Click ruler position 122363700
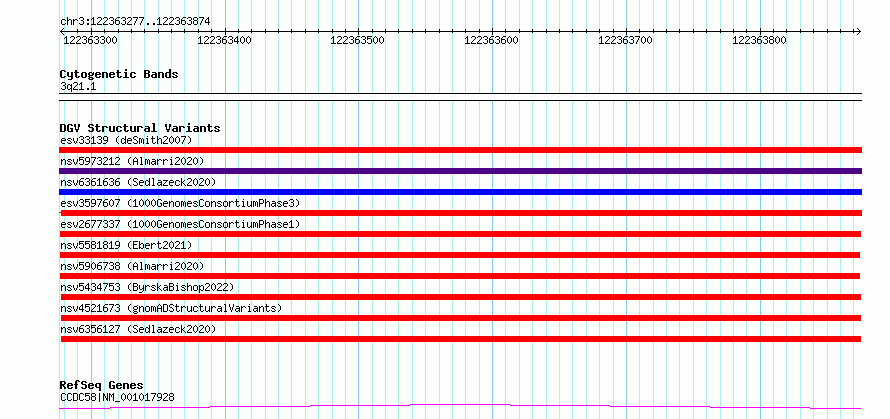Image resolution: width=890 pixels, height=419 pixels. [x=625, y=40]
